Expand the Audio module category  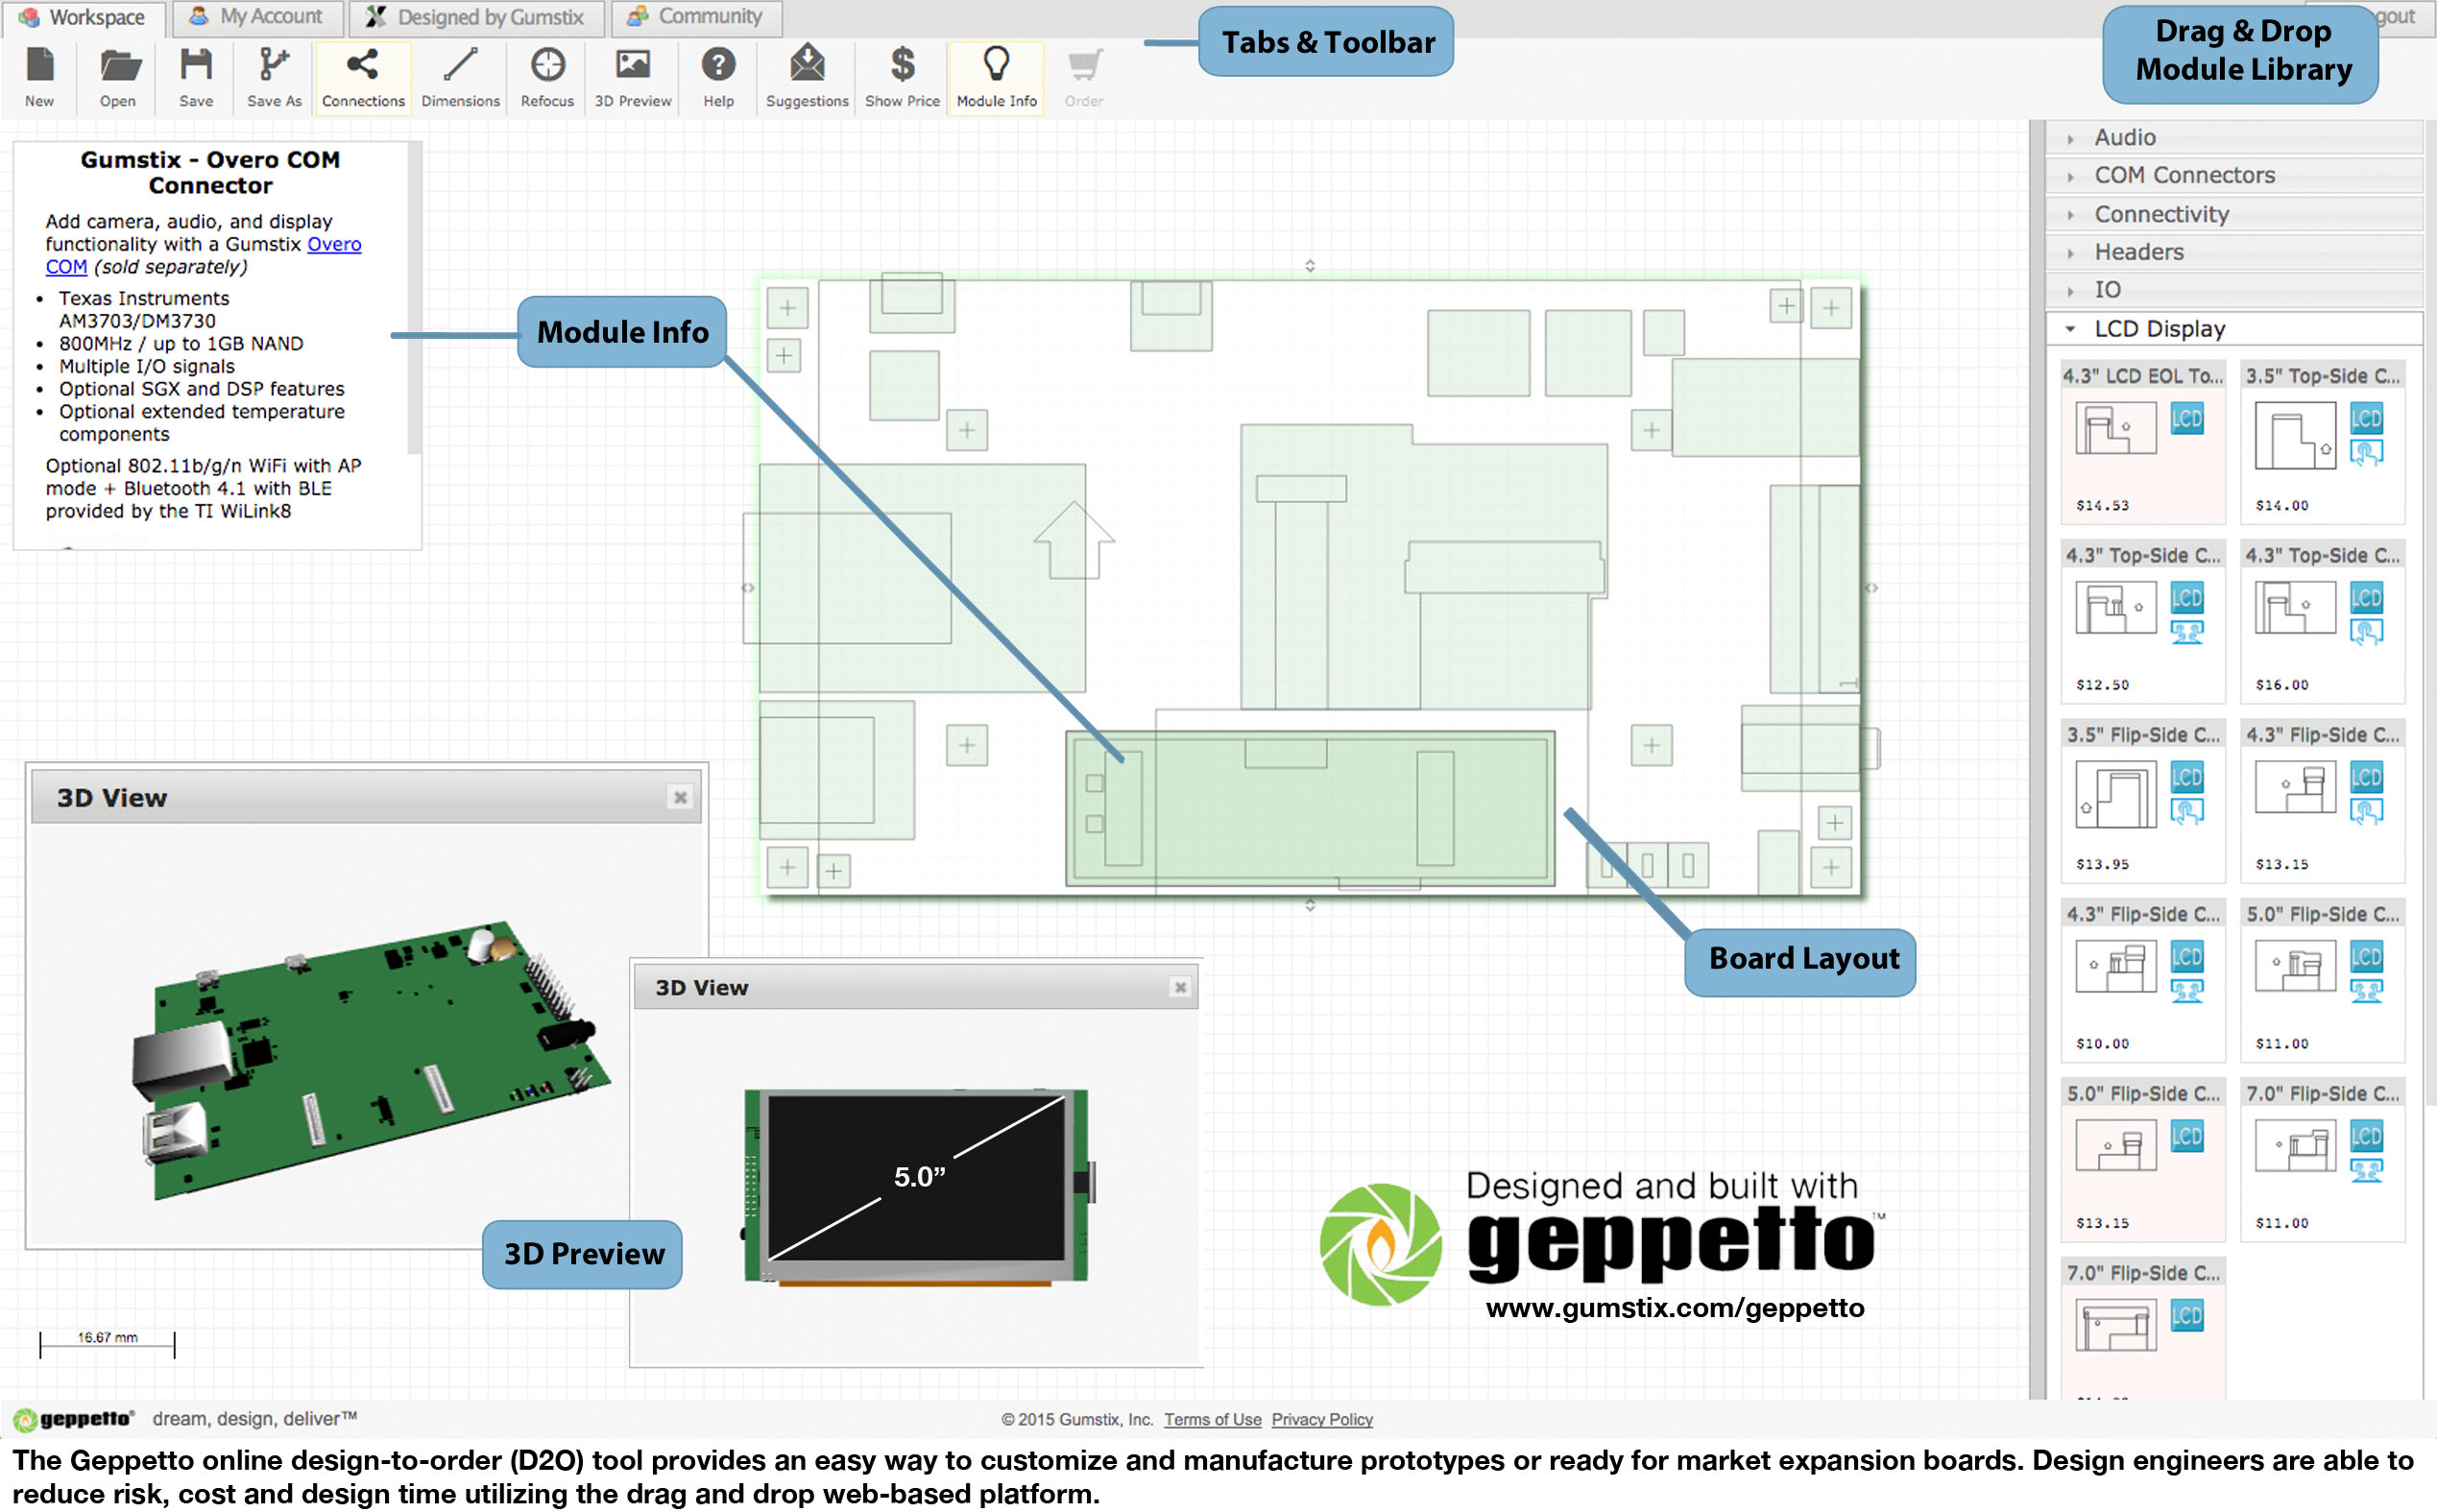2234,137
